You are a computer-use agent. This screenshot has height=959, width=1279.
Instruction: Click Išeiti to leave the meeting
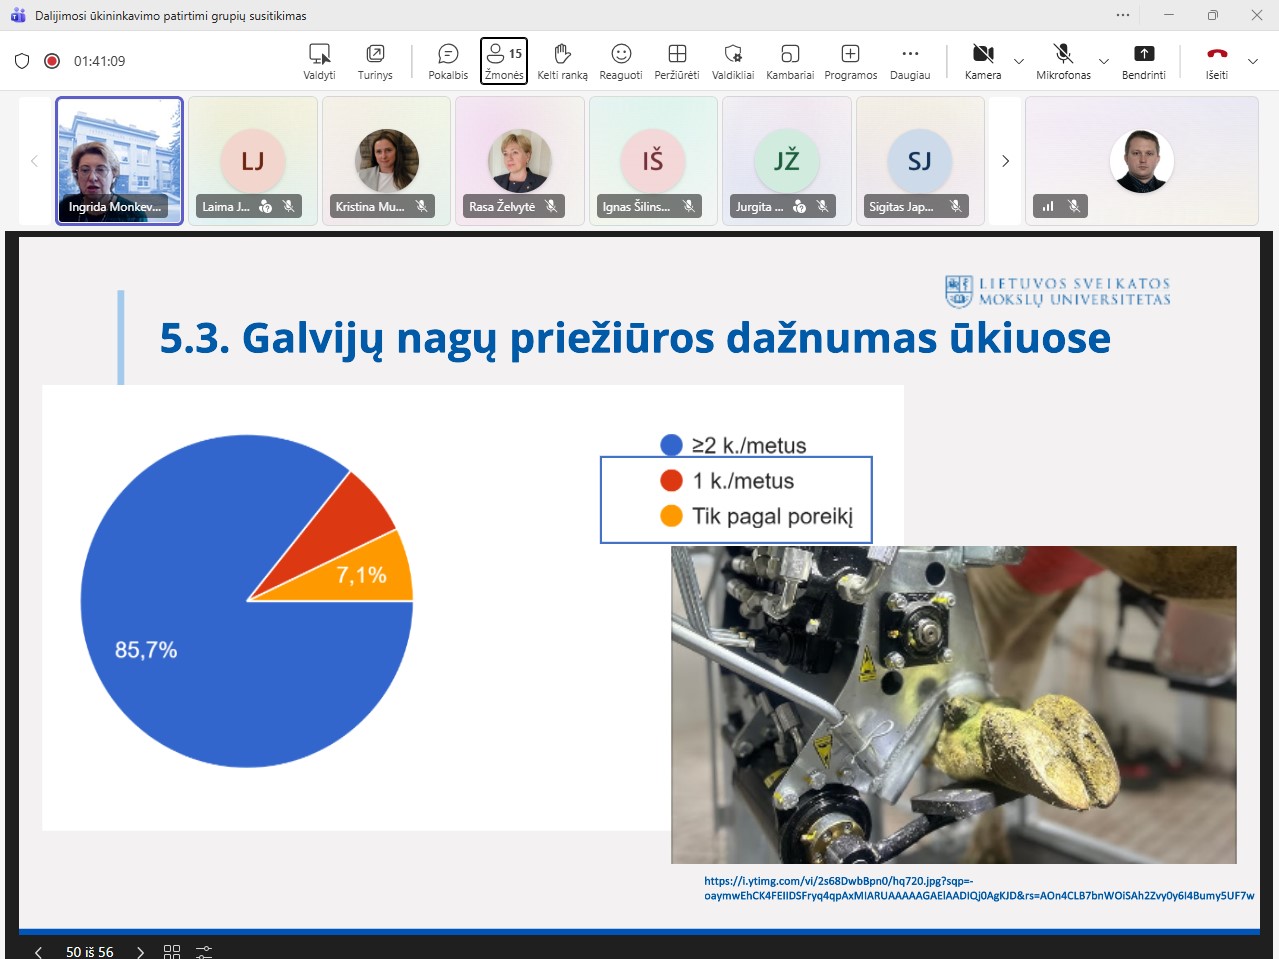(x=1217, y=61)
